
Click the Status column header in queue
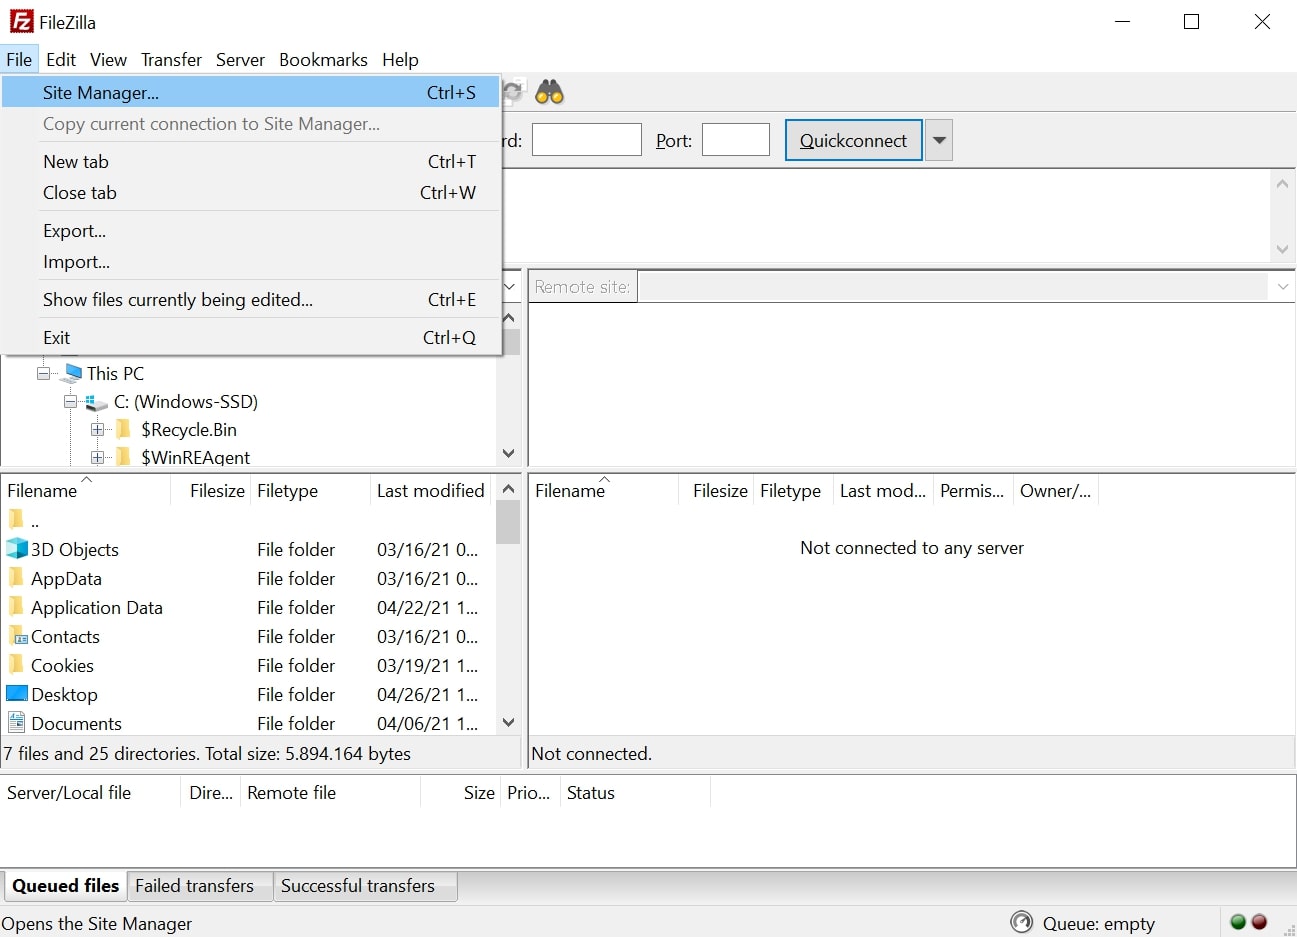635,792
